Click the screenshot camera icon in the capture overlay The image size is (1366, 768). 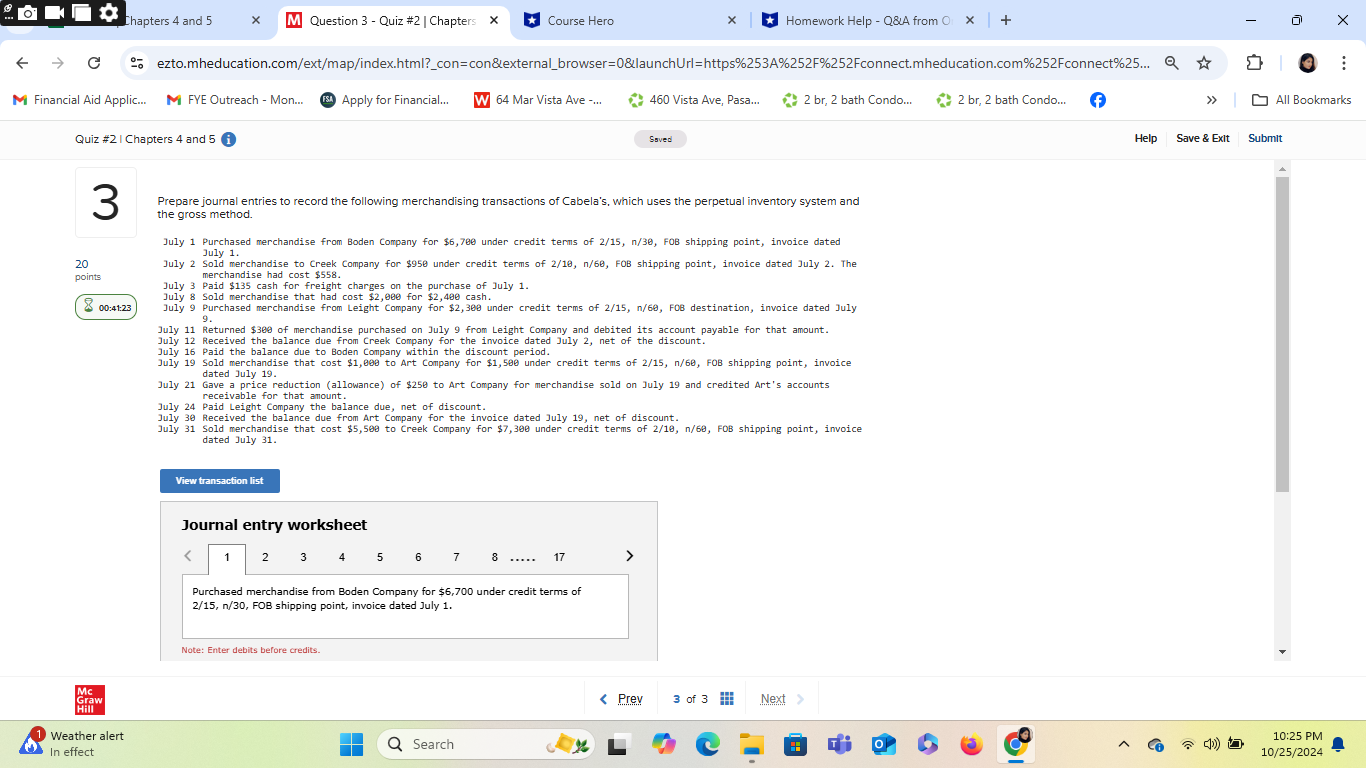28,13
